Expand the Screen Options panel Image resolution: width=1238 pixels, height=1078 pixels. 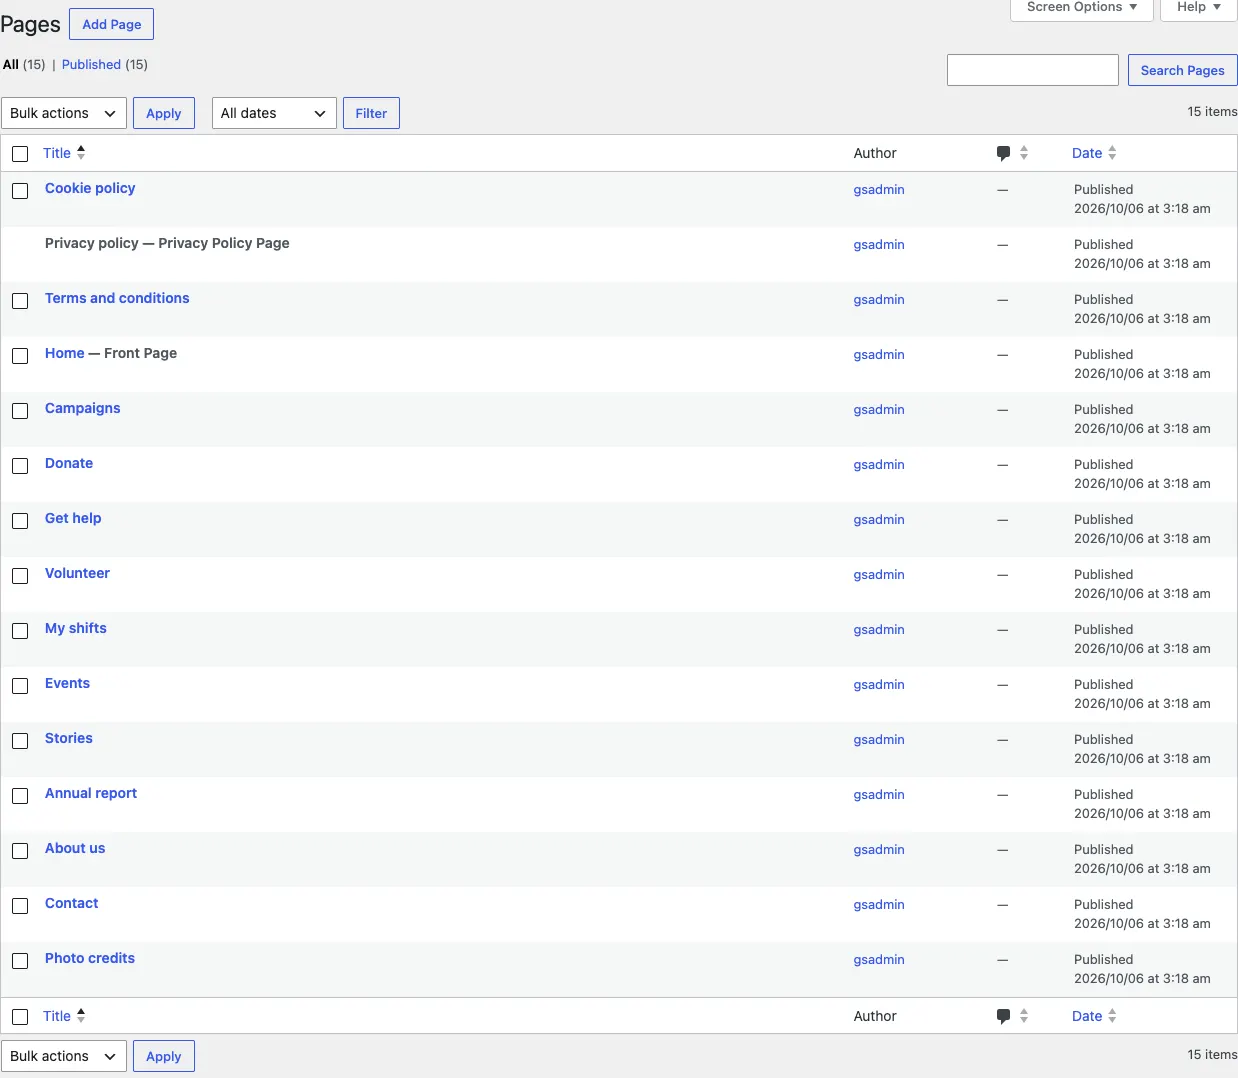[1082, 8]
